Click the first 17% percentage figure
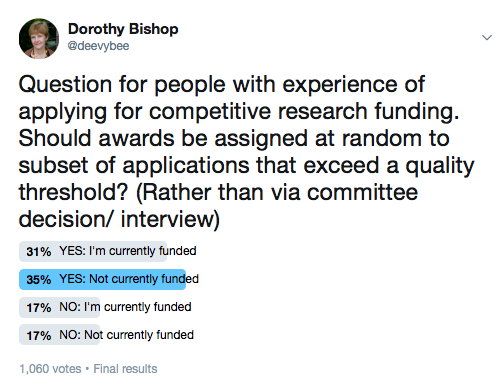 tap(39, 307)
